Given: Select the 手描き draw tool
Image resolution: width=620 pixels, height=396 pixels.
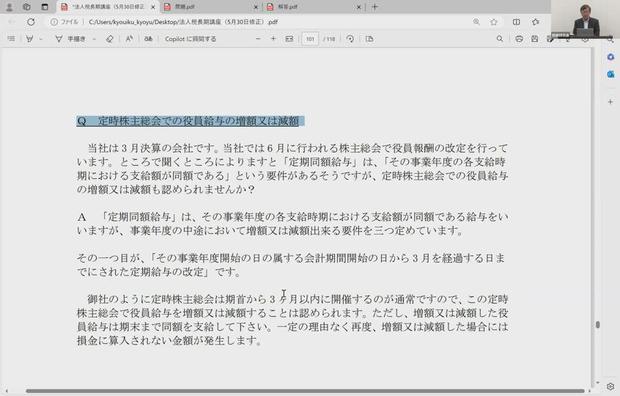Looking at the screenshot, I should point(70,39).
